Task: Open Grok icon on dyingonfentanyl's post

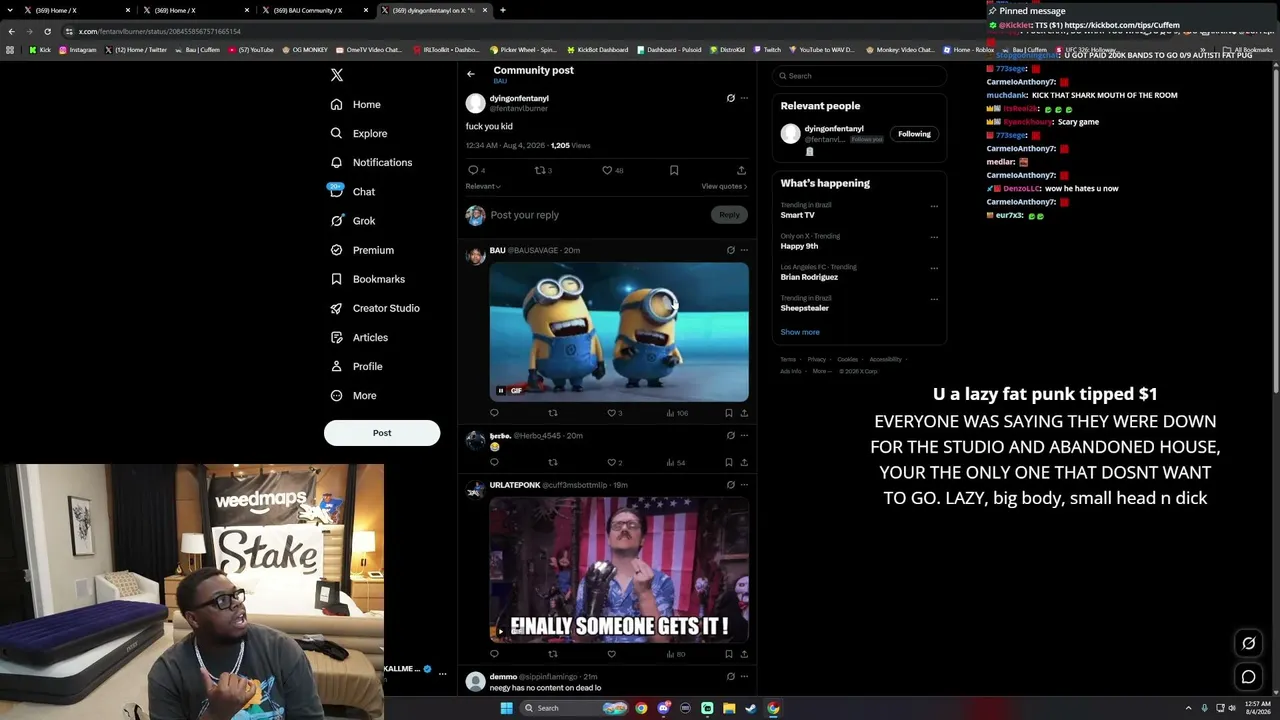Action: coord(730,98)
